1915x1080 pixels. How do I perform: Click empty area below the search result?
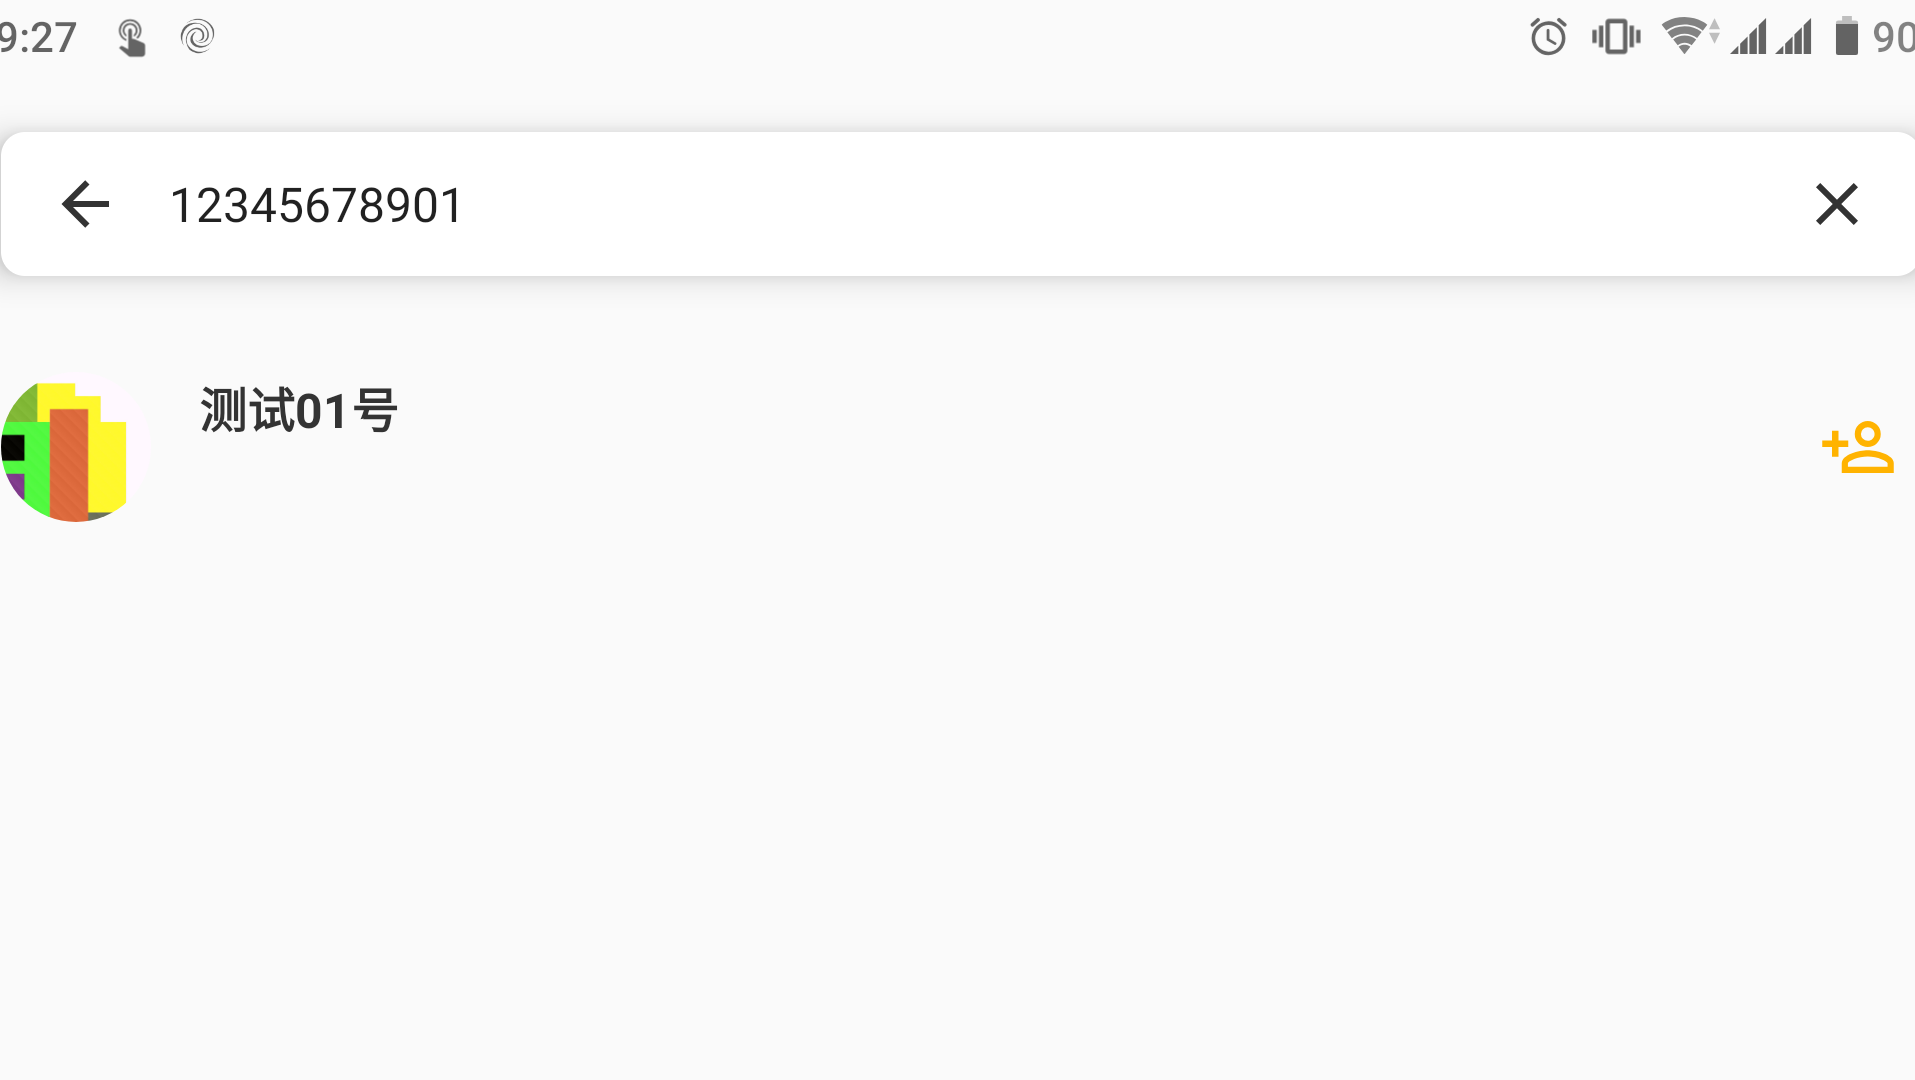pyautogui.click(x=957, y=800)
